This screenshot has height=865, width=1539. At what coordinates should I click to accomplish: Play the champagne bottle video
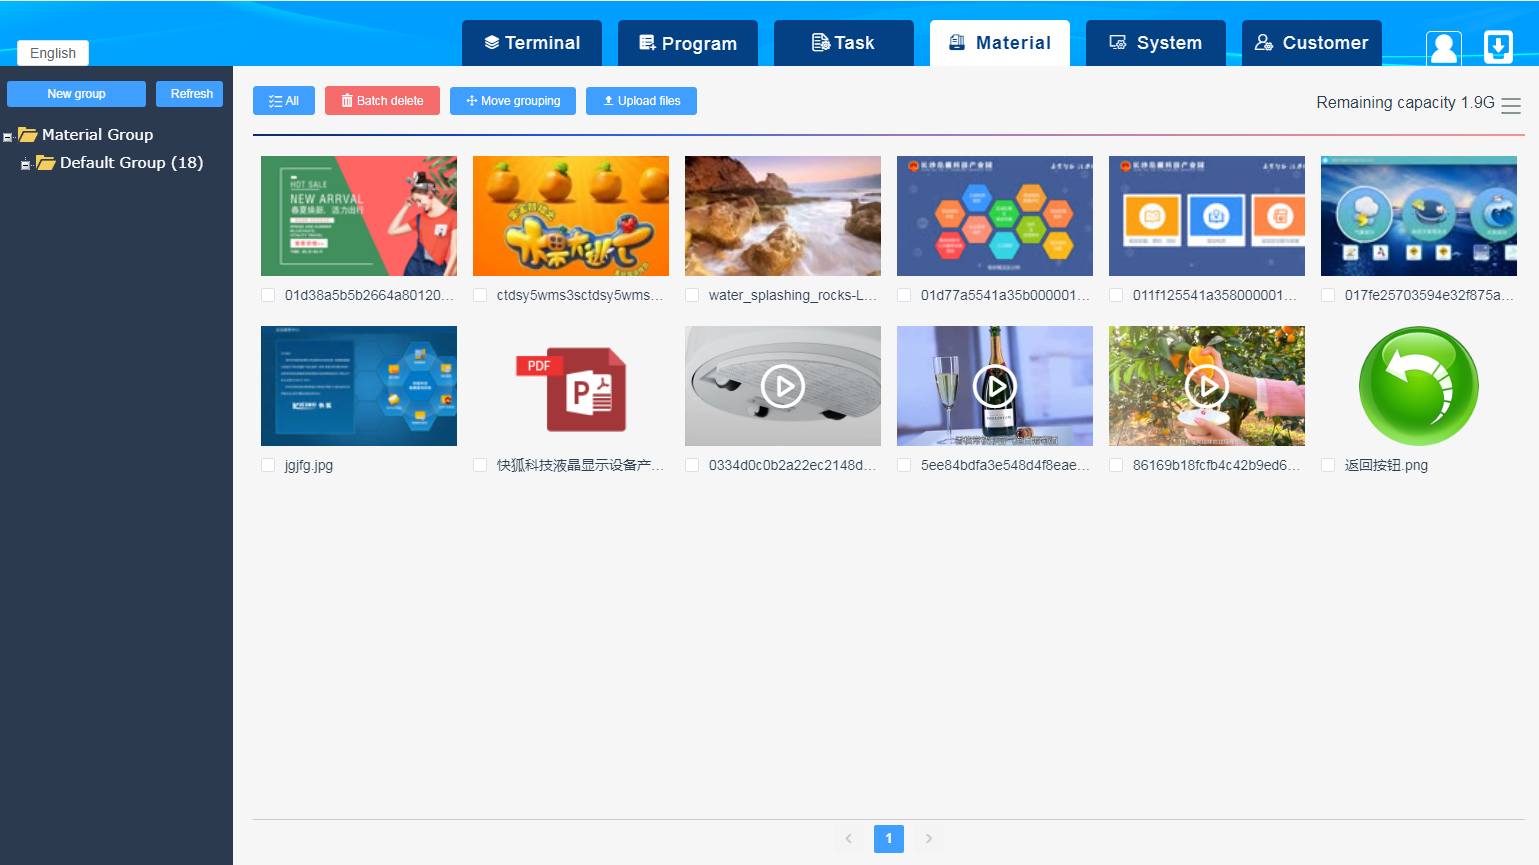tap(995, 386)
